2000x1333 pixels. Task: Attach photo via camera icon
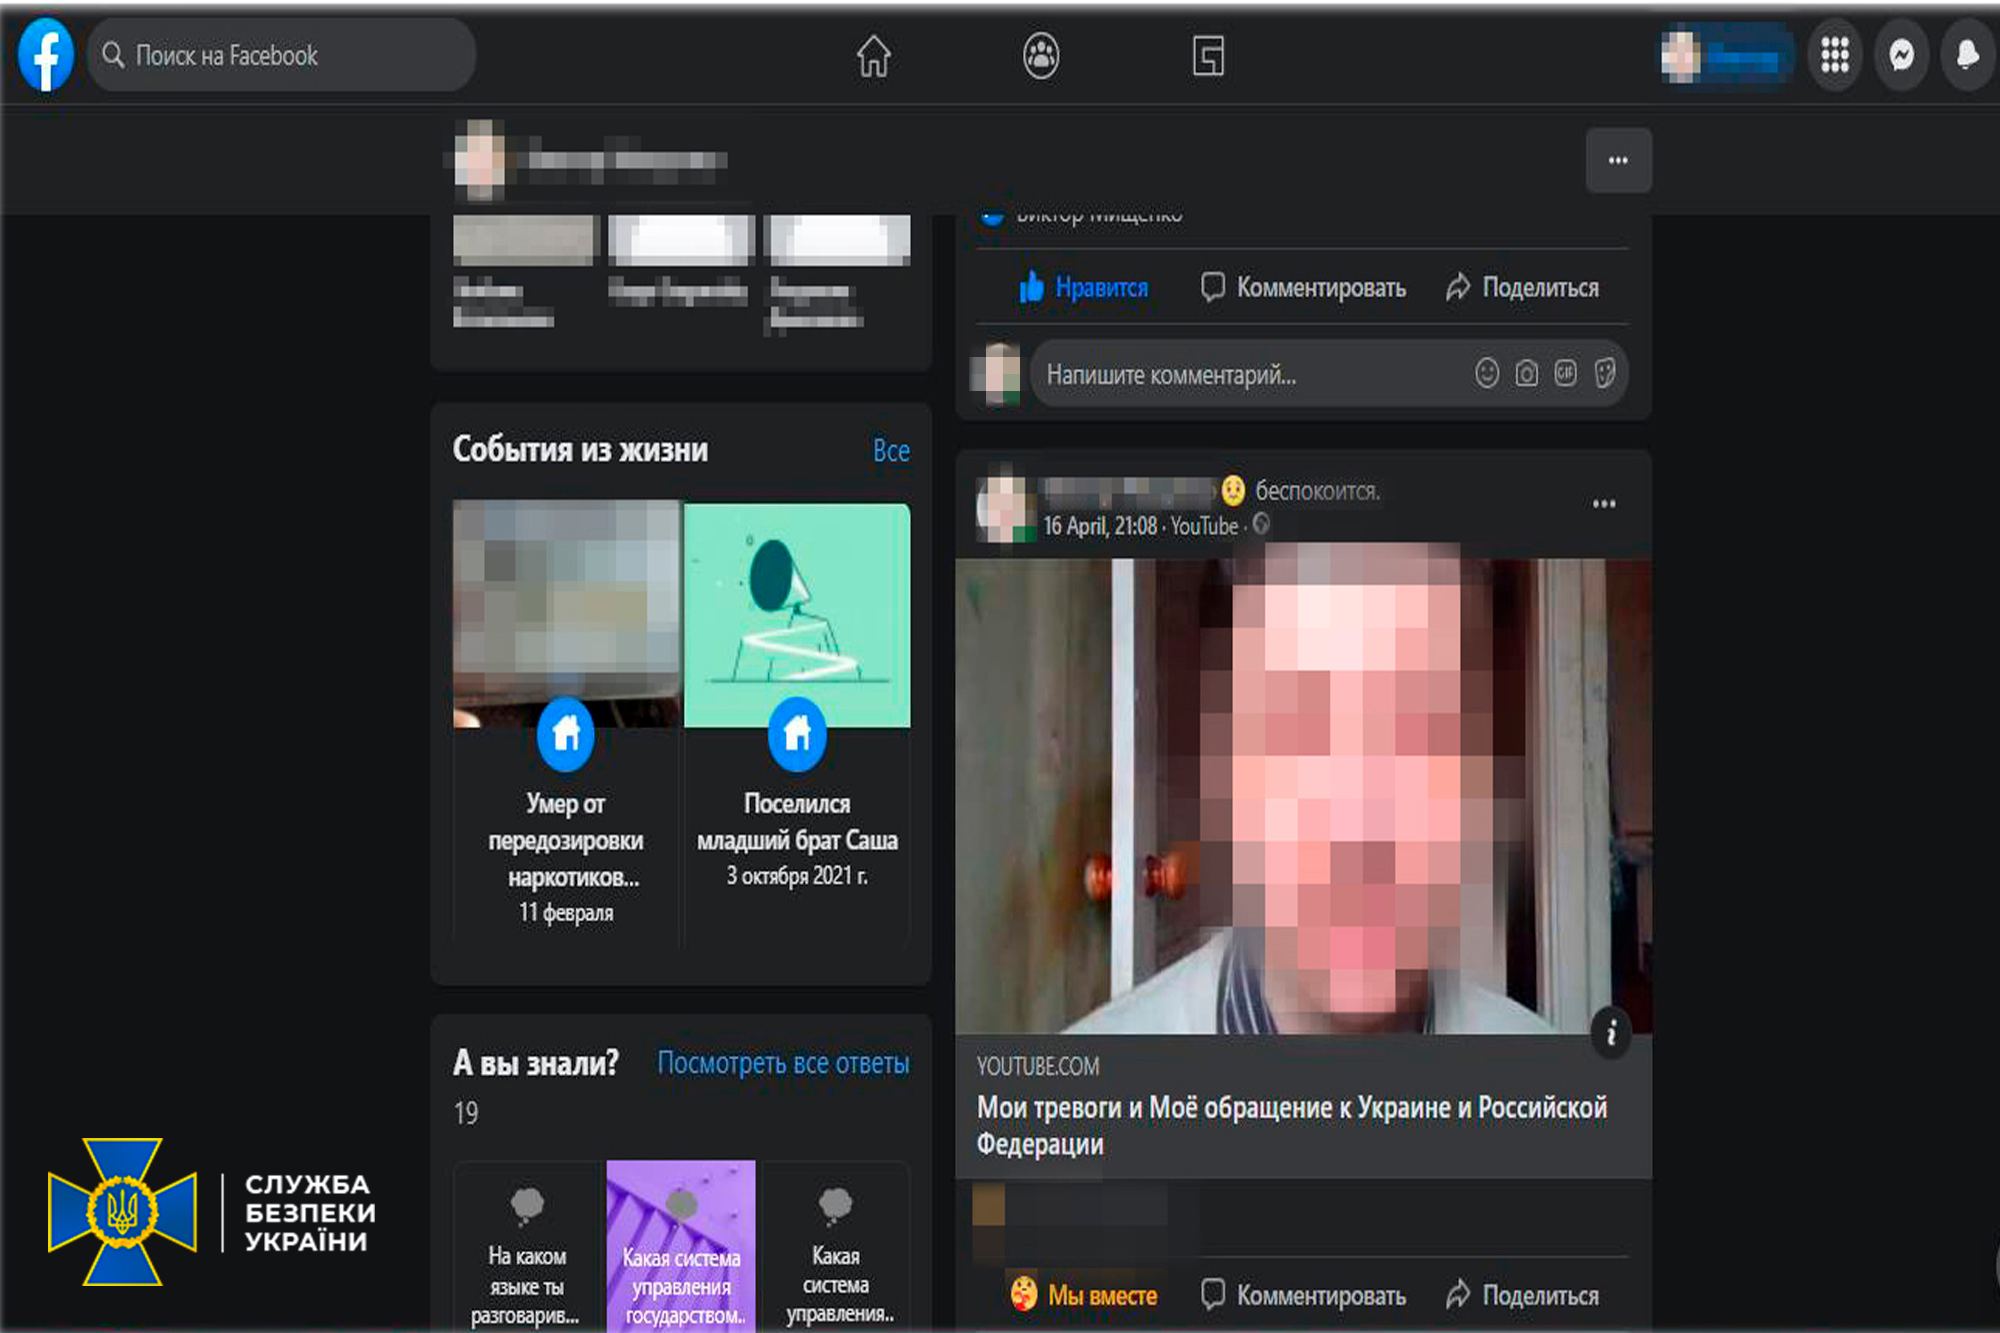coord(1526,374)
